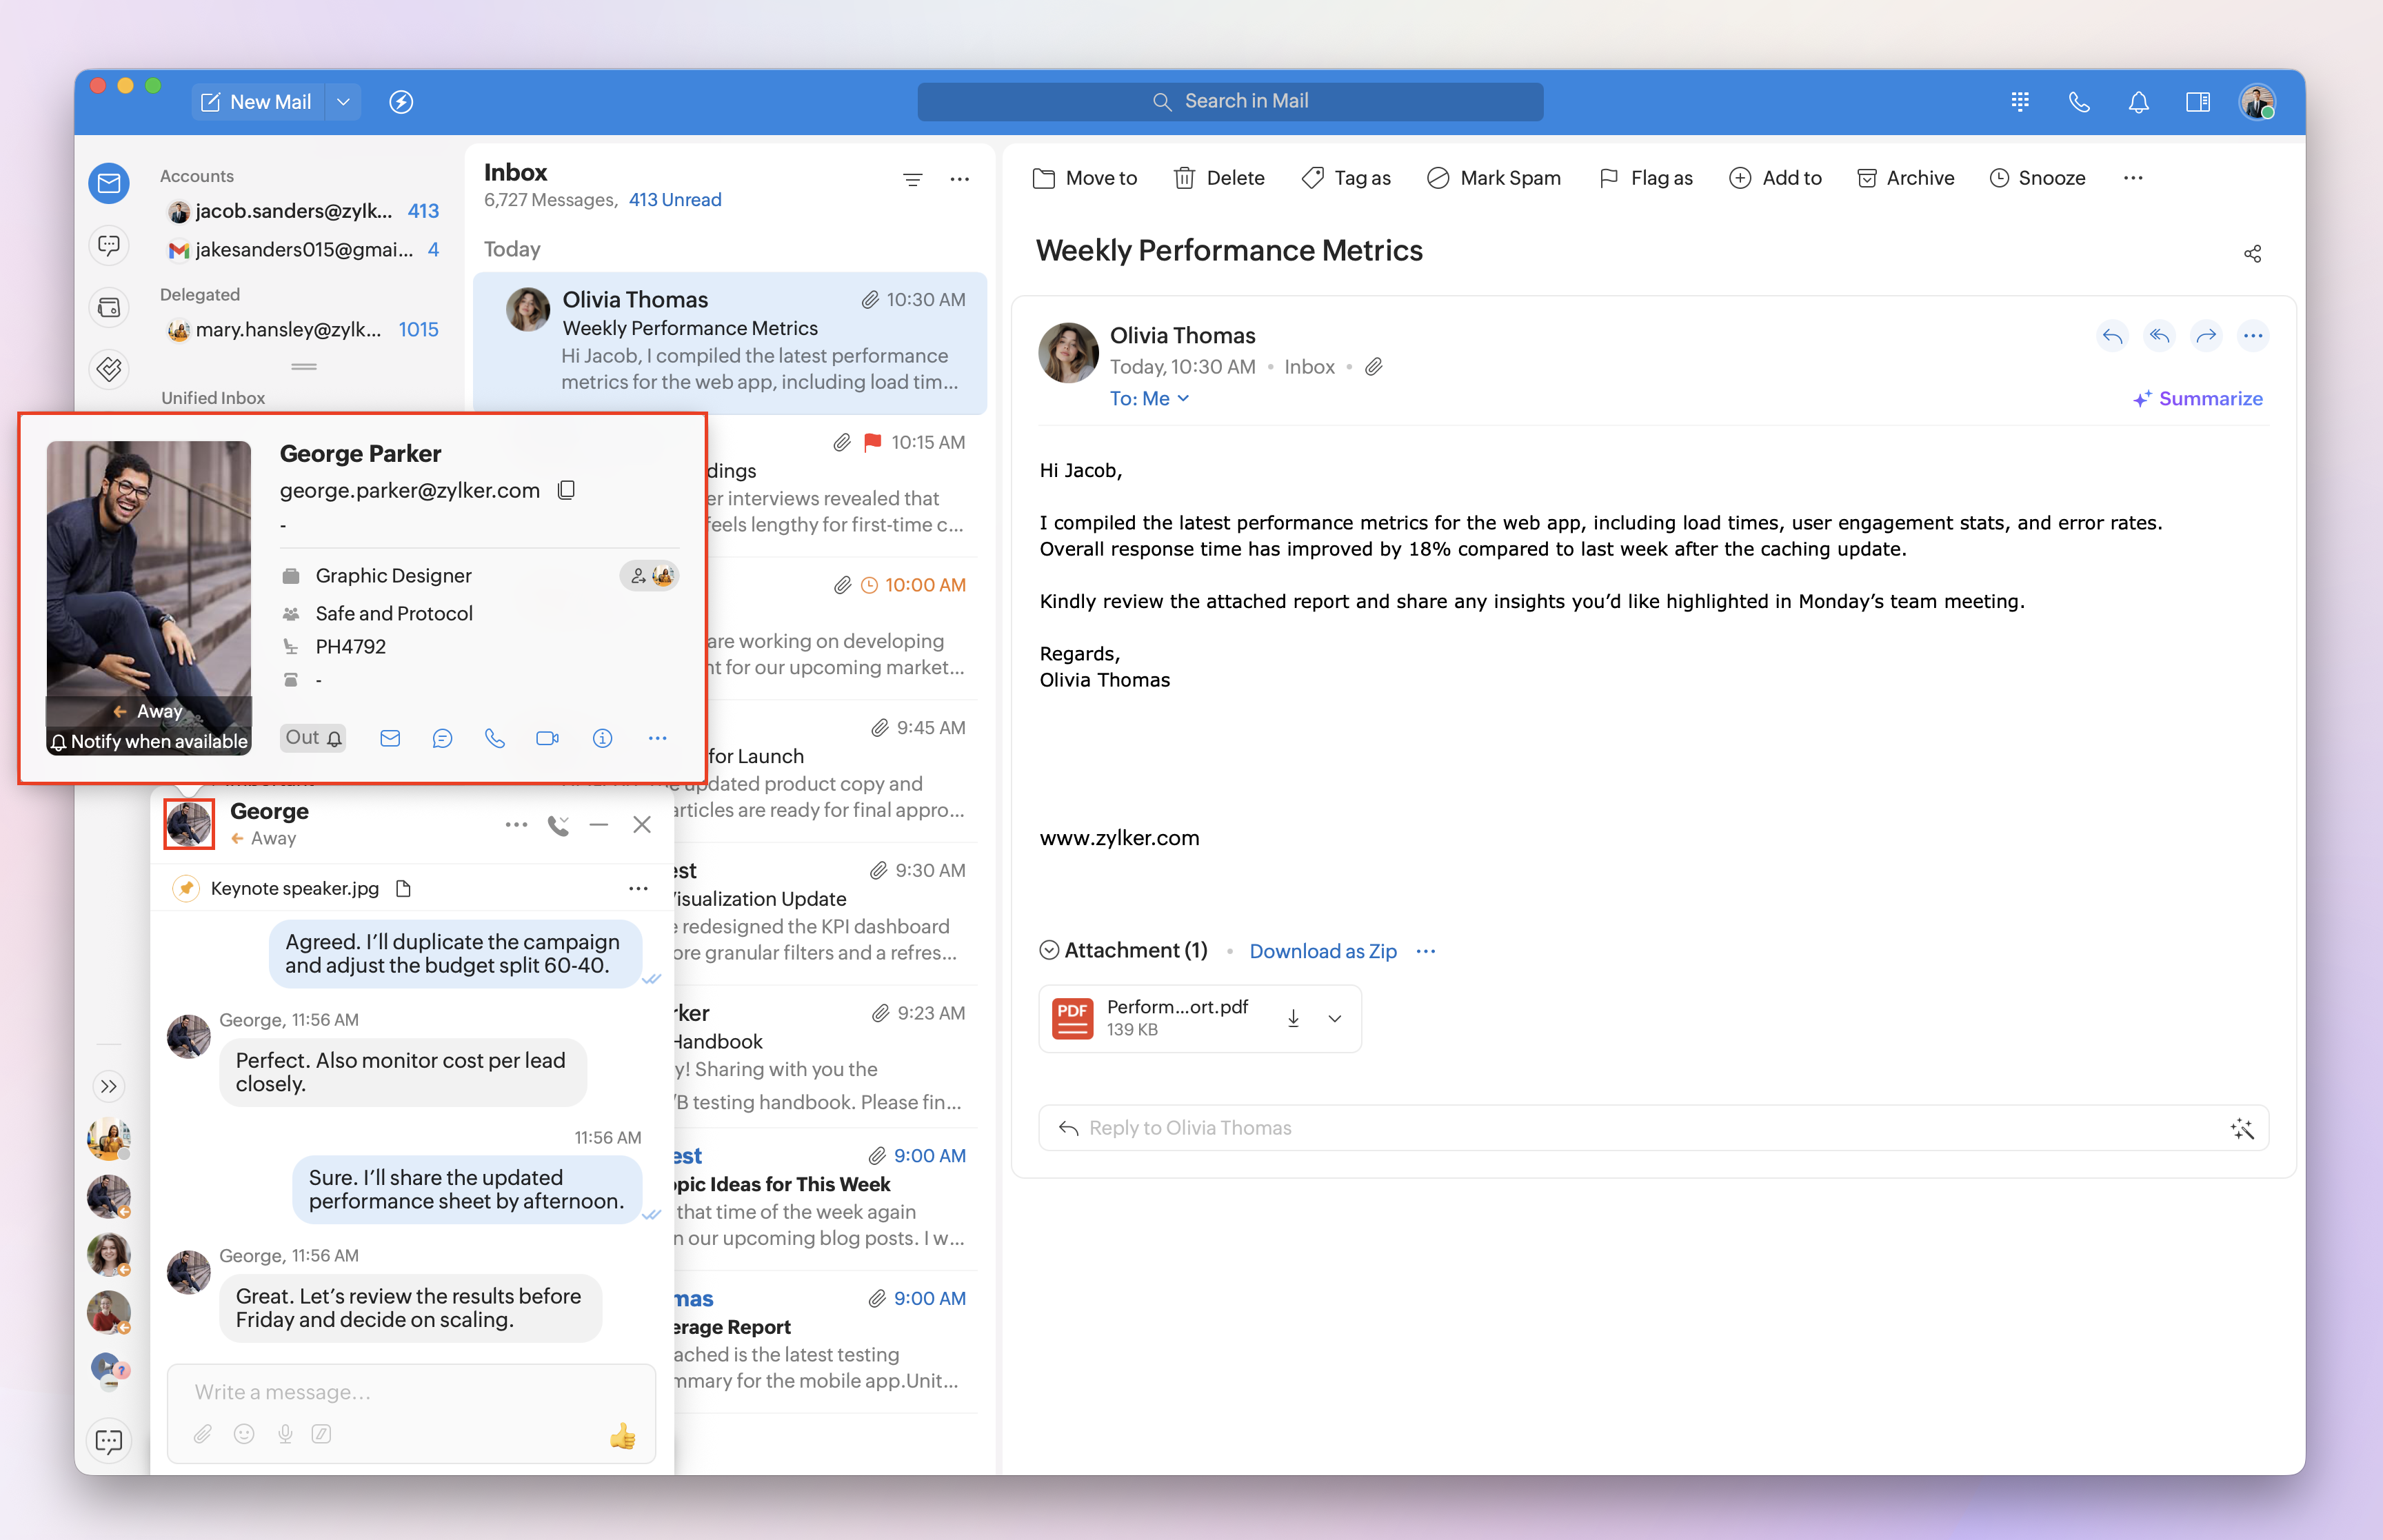Expand the To: Me recipients list
2383x1540 pixels.
[x=1149, y=398]
